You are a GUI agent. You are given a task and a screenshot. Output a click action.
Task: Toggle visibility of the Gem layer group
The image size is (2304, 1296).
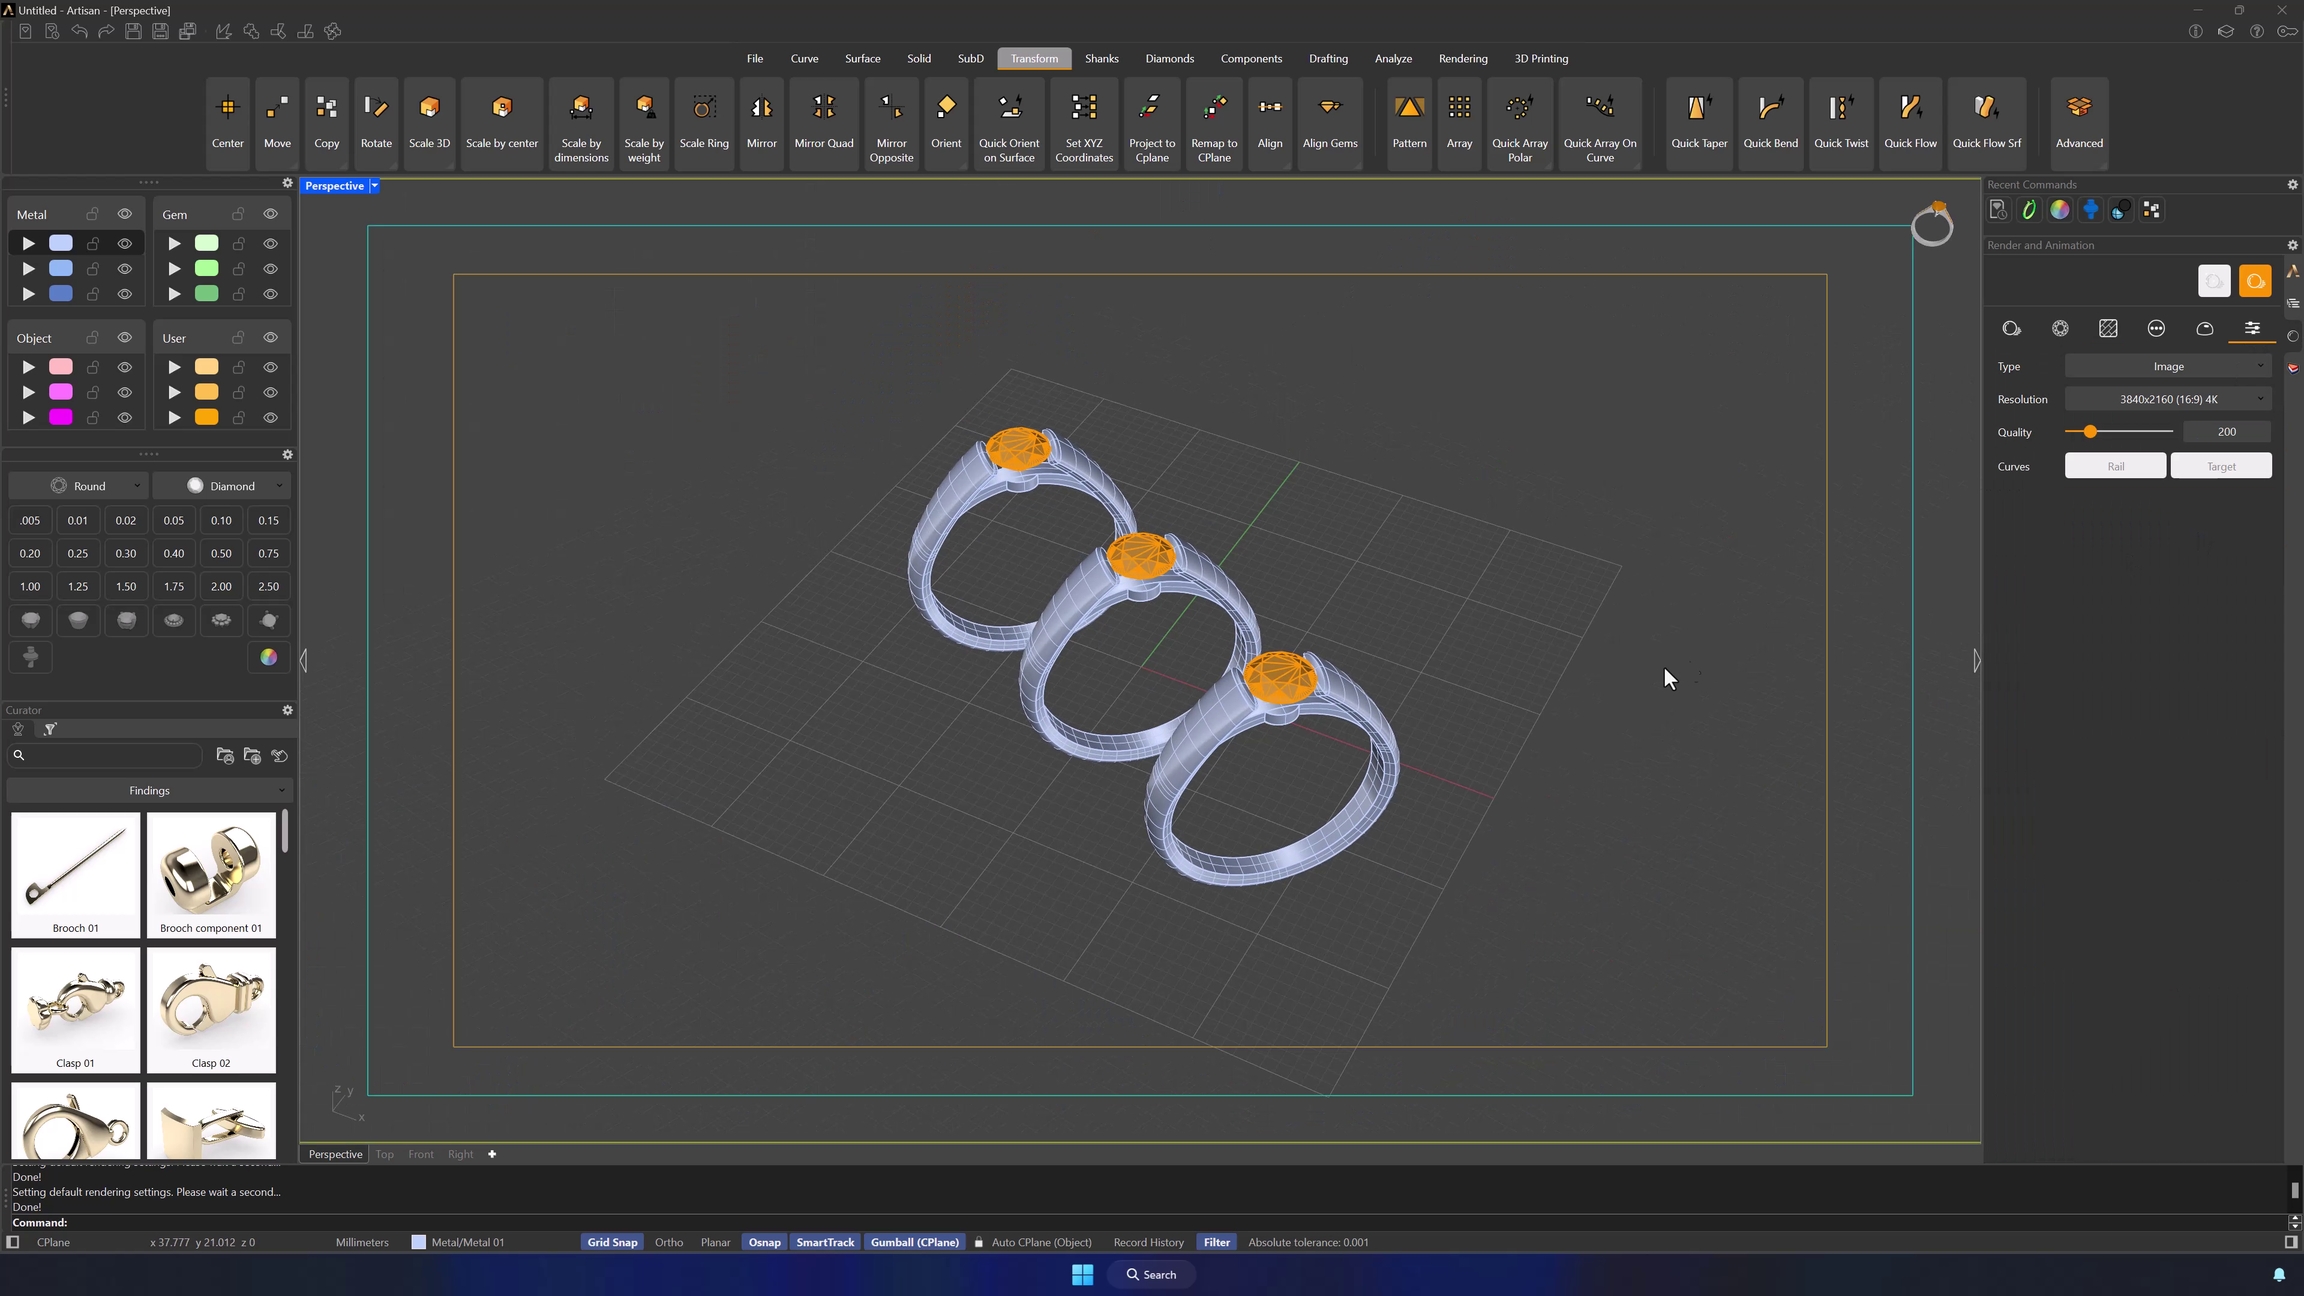tap(270, 214)
